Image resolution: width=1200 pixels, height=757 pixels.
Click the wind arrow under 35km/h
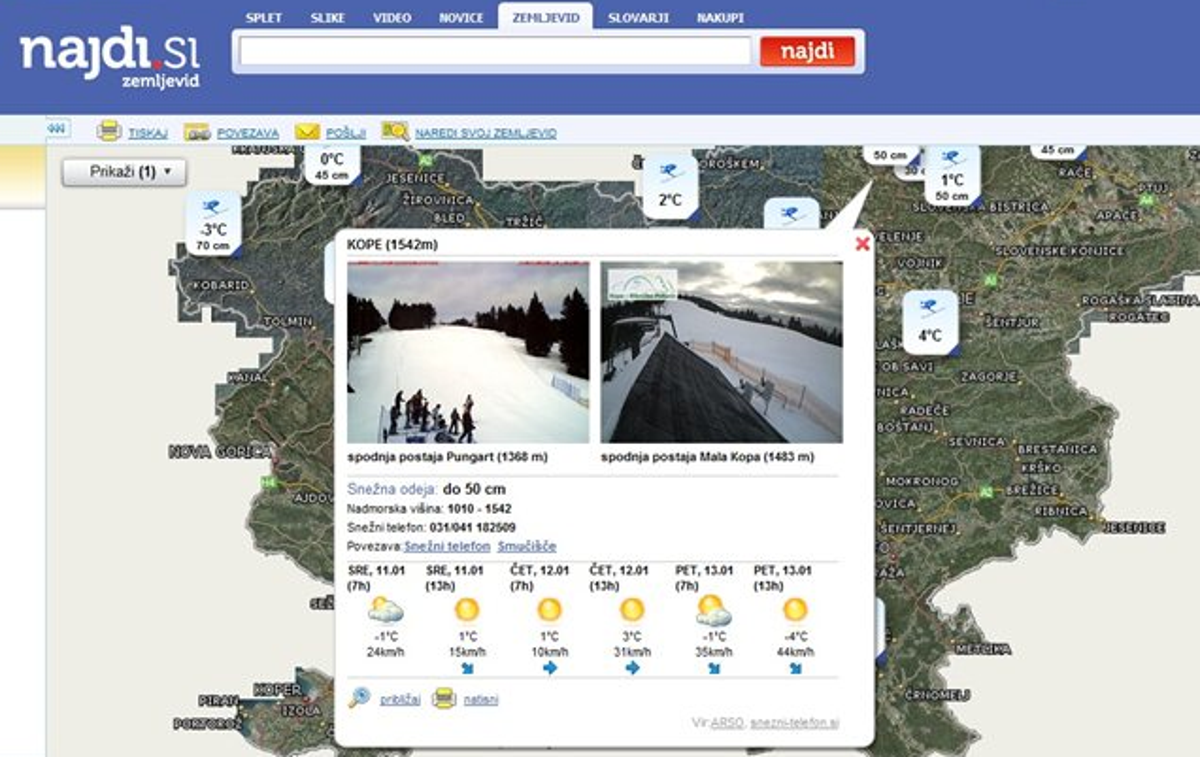pos(713,668)
